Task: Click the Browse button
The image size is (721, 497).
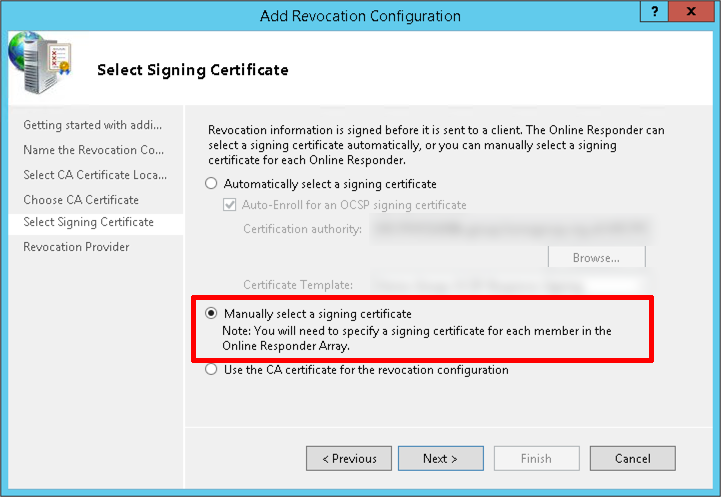Action: pos(596,257)
